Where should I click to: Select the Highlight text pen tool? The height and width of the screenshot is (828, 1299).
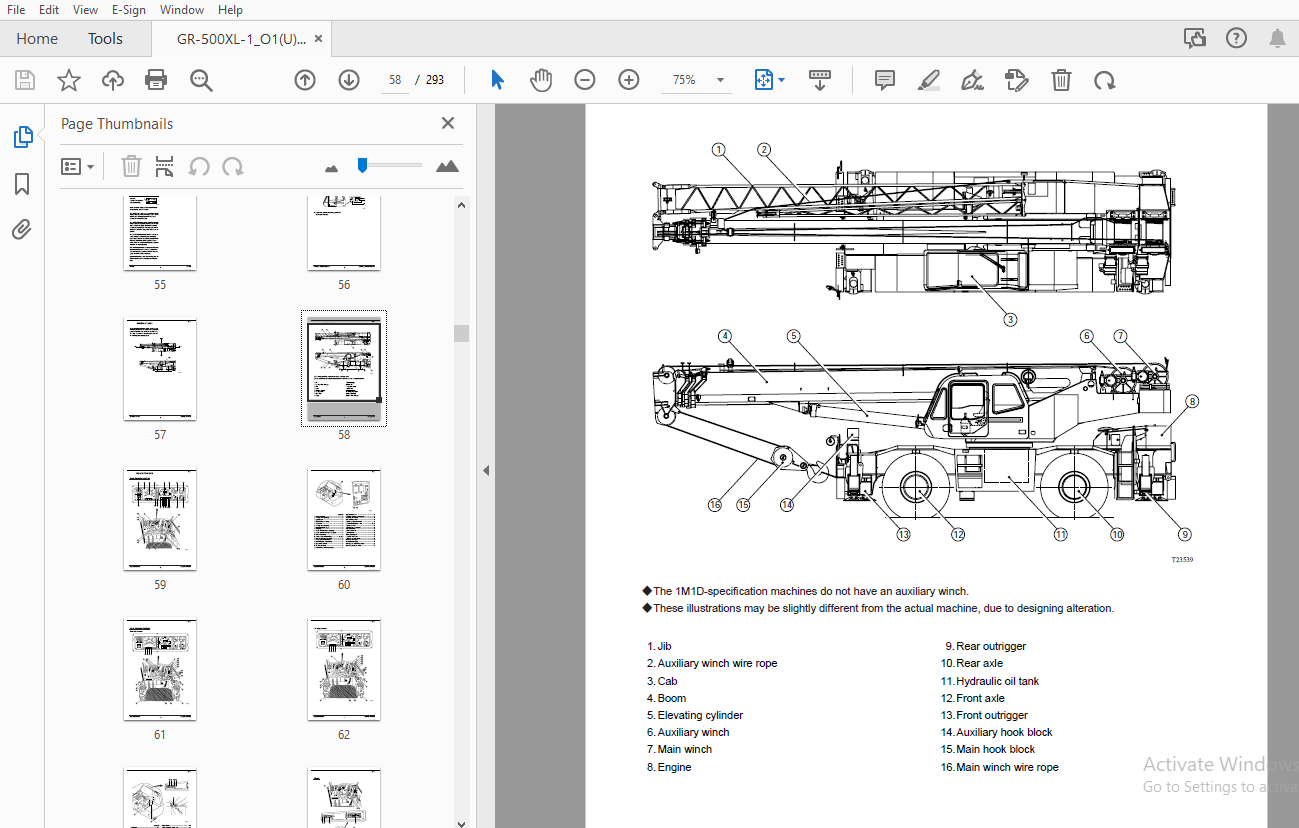click(929, 80)
